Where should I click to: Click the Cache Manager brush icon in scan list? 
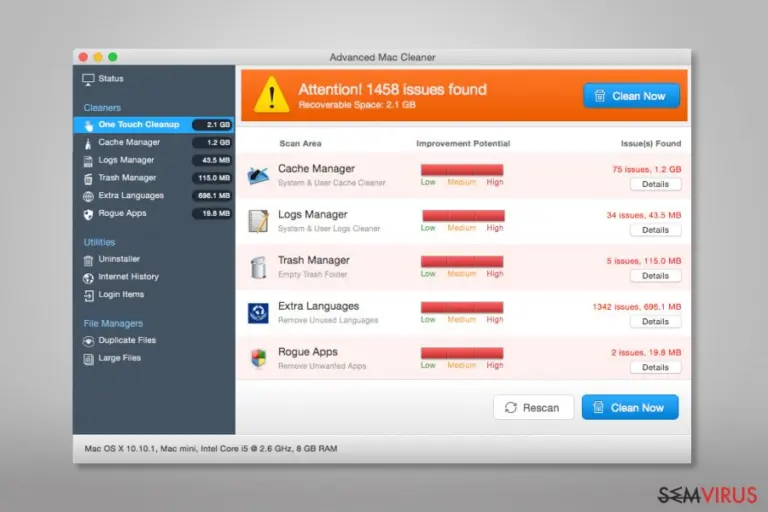(258, 175)
